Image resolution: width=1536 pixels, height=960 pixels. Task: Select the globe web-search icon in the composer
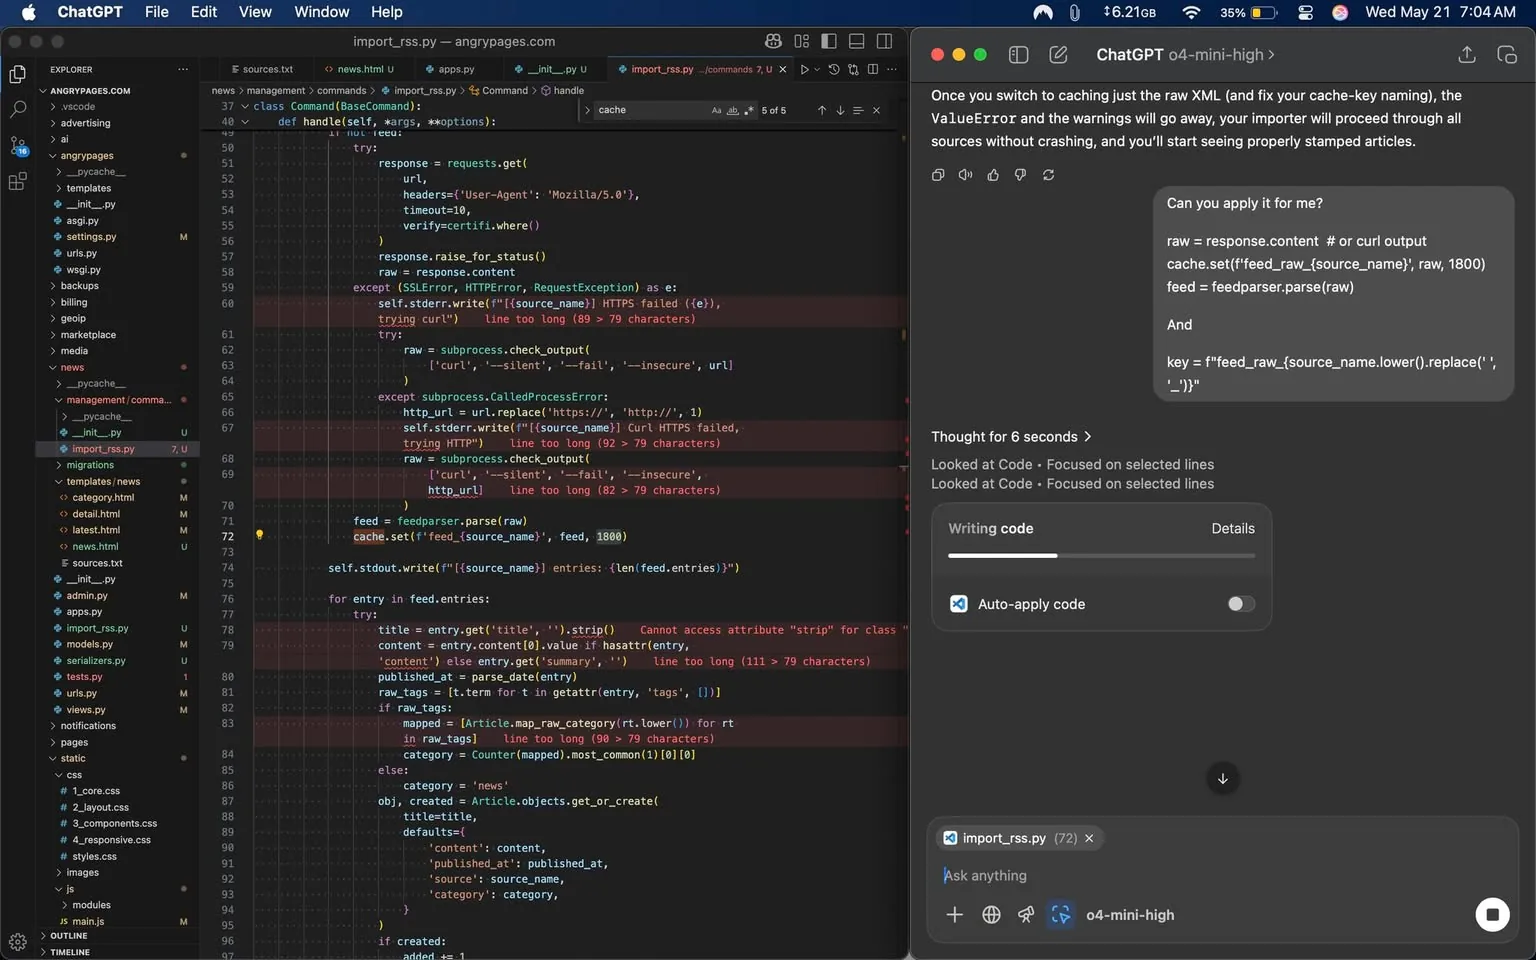pos(991,914)
